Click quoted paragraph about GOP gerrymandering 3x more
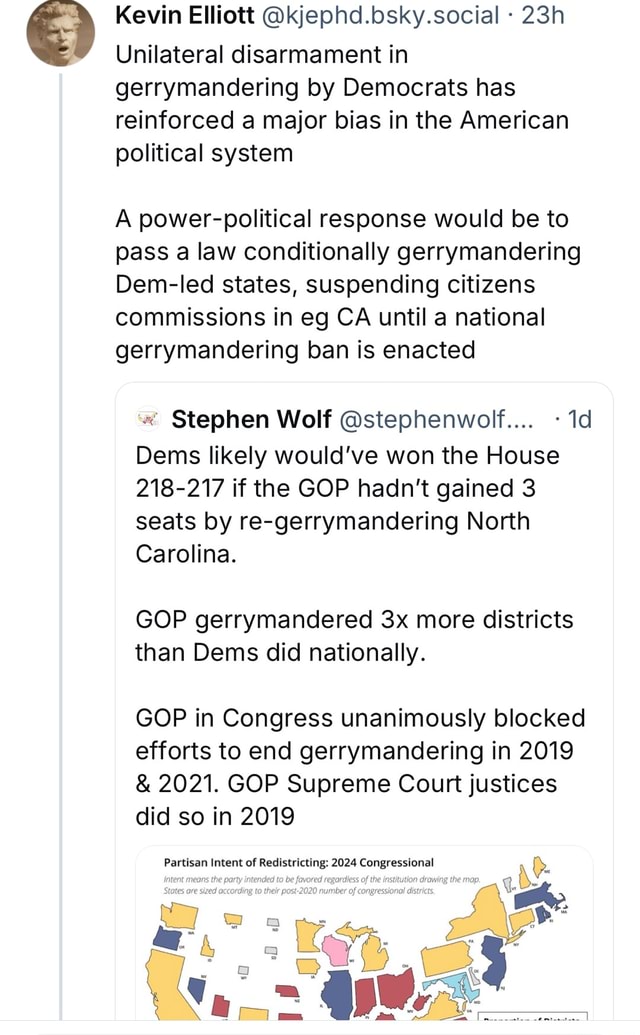 tap(354, 636)
